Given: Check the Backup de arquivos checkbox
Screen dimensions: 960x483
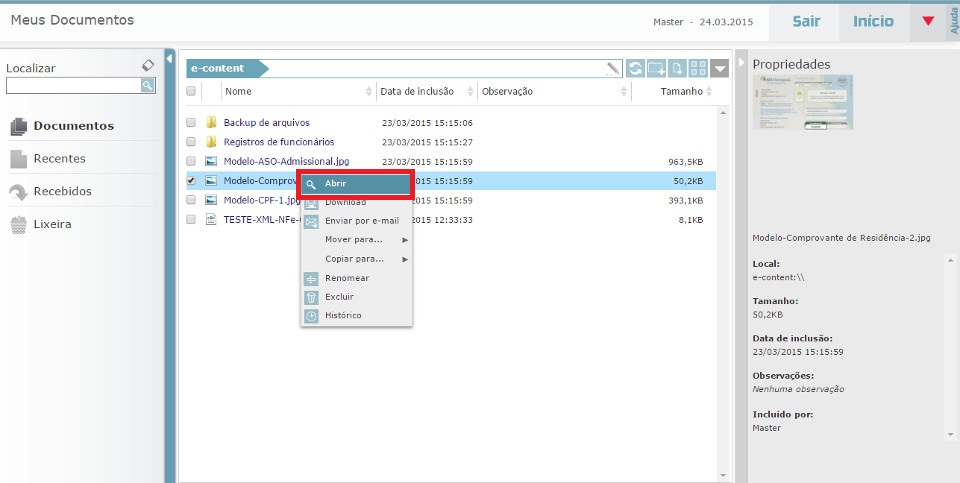Looking at the screenshot, I should click(x=191, y=123).
